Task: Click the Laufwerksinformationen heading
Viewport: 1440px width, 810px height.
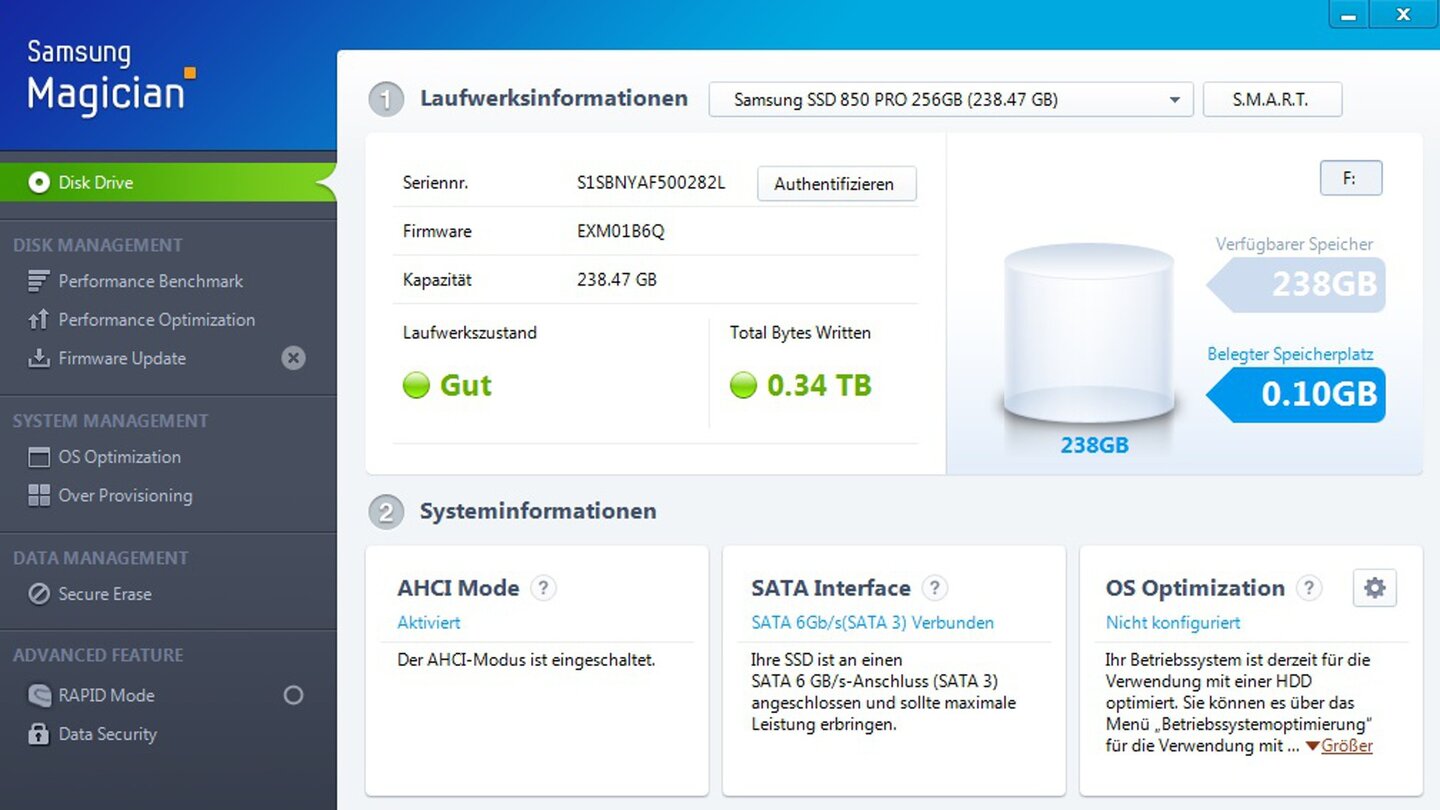Action: click(554, 98)
